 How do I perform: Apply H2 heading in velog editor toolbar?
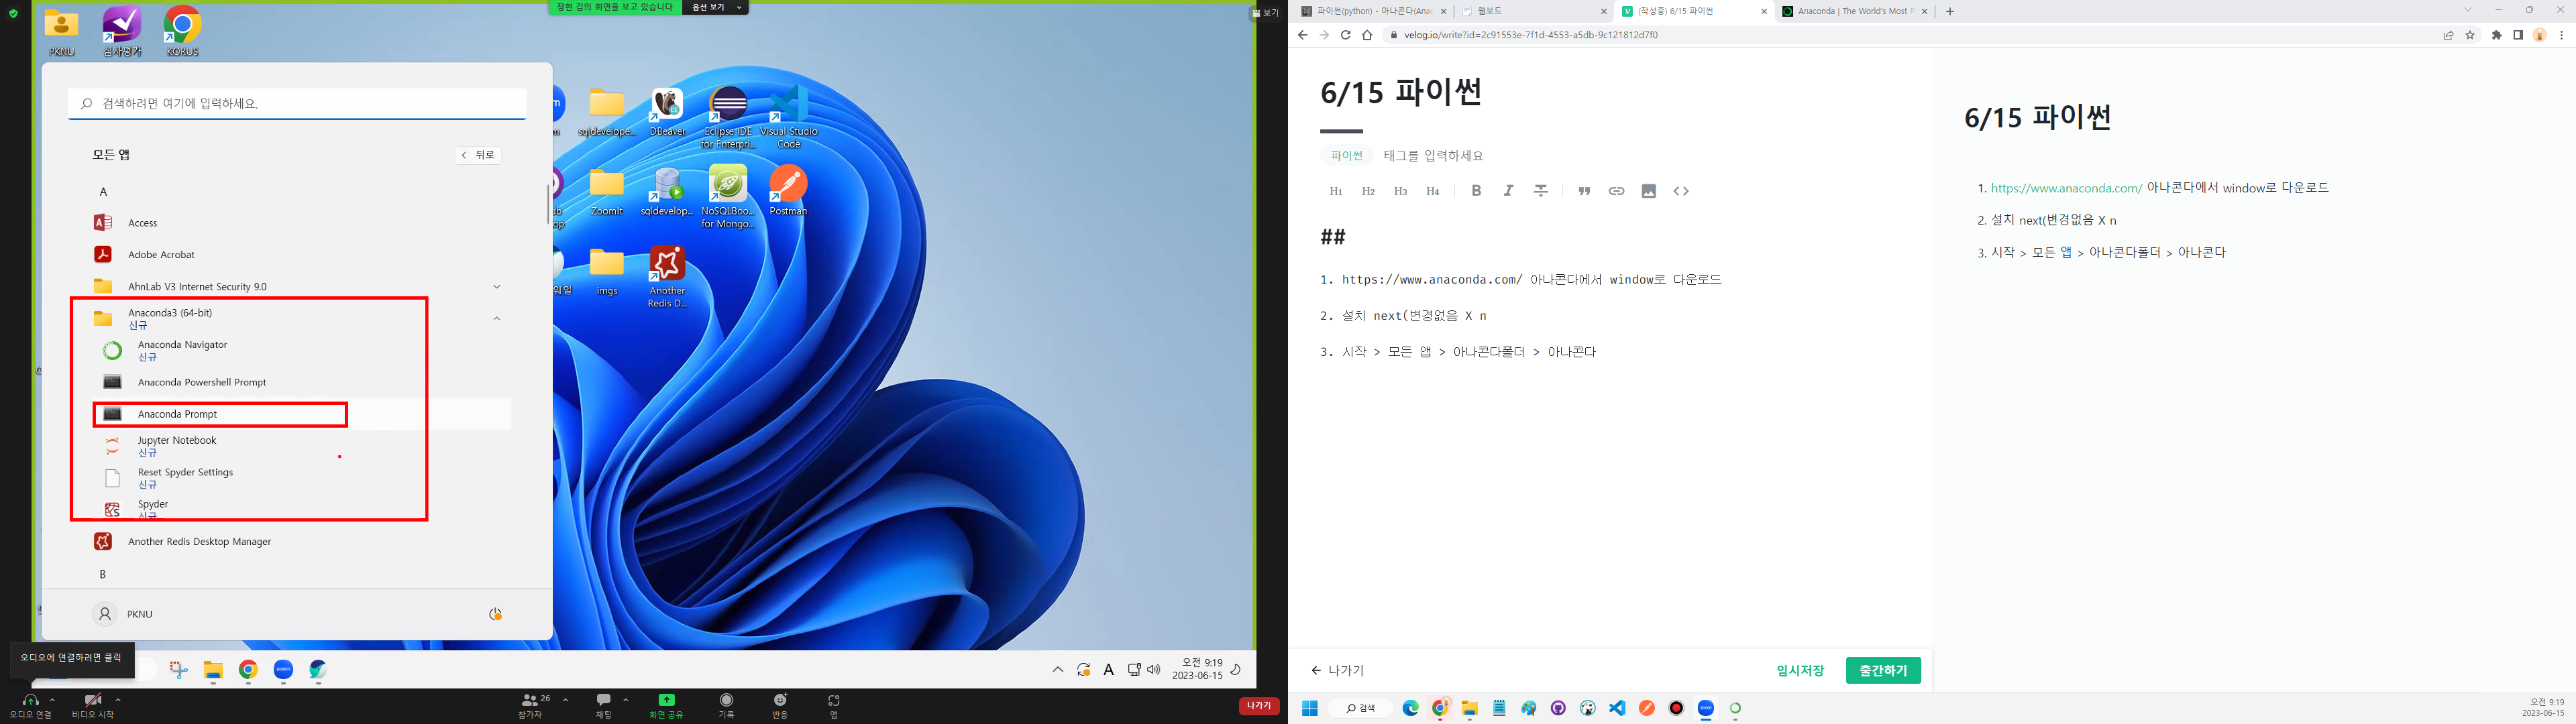coord(1368,191)
